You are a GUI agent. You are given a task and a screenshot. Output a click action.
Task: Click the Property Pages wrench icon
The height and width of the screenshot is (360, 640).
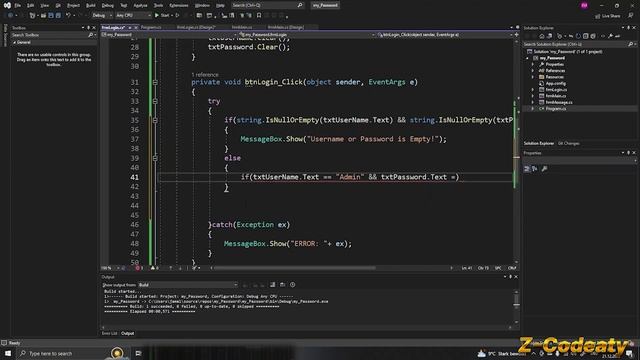[x=544, y=169]
